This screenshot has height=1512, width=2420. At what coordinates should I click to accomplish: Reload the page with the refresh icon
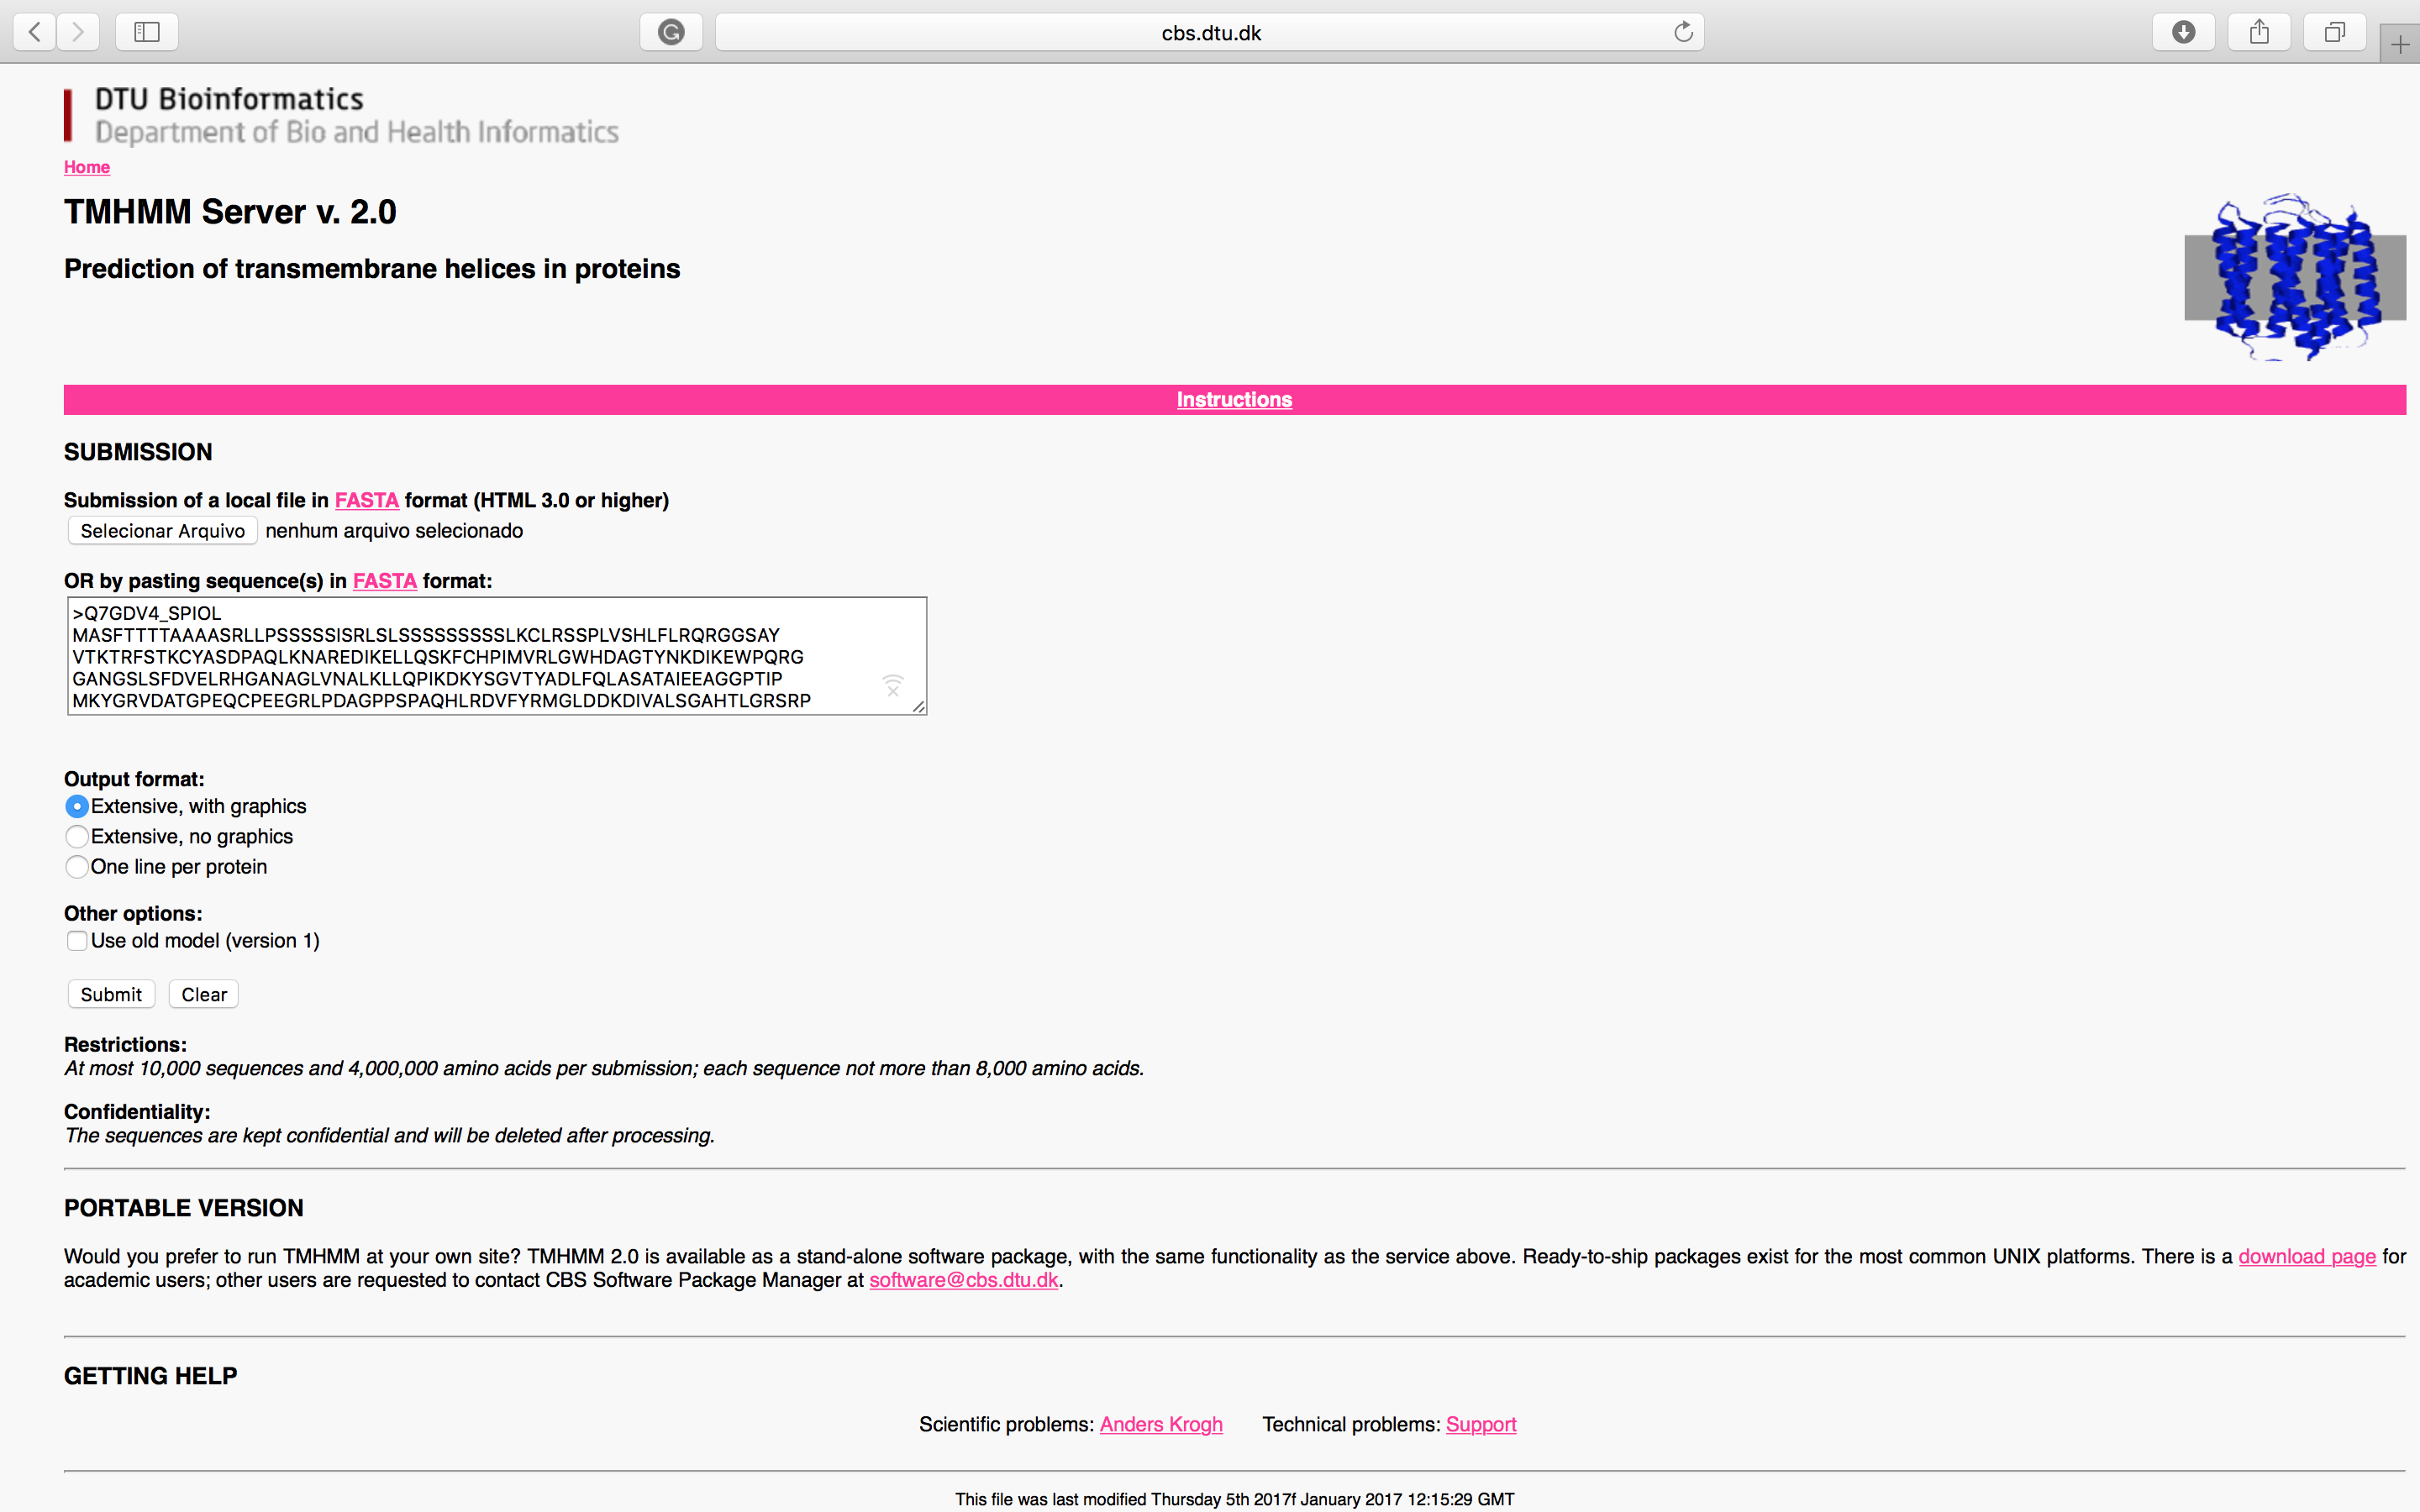pos(1683,32)
